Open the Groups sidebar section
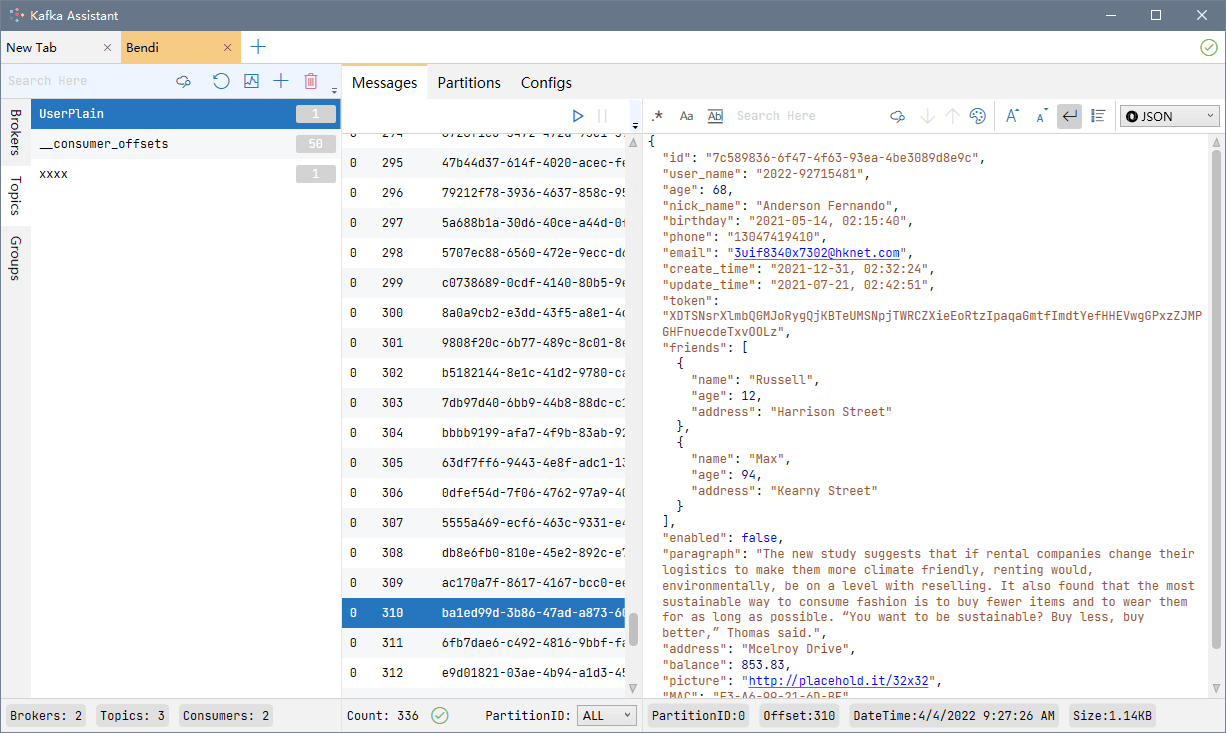The width and height of the screenshot is (1226, 733). pyautogui.click(x=15, y=258)
